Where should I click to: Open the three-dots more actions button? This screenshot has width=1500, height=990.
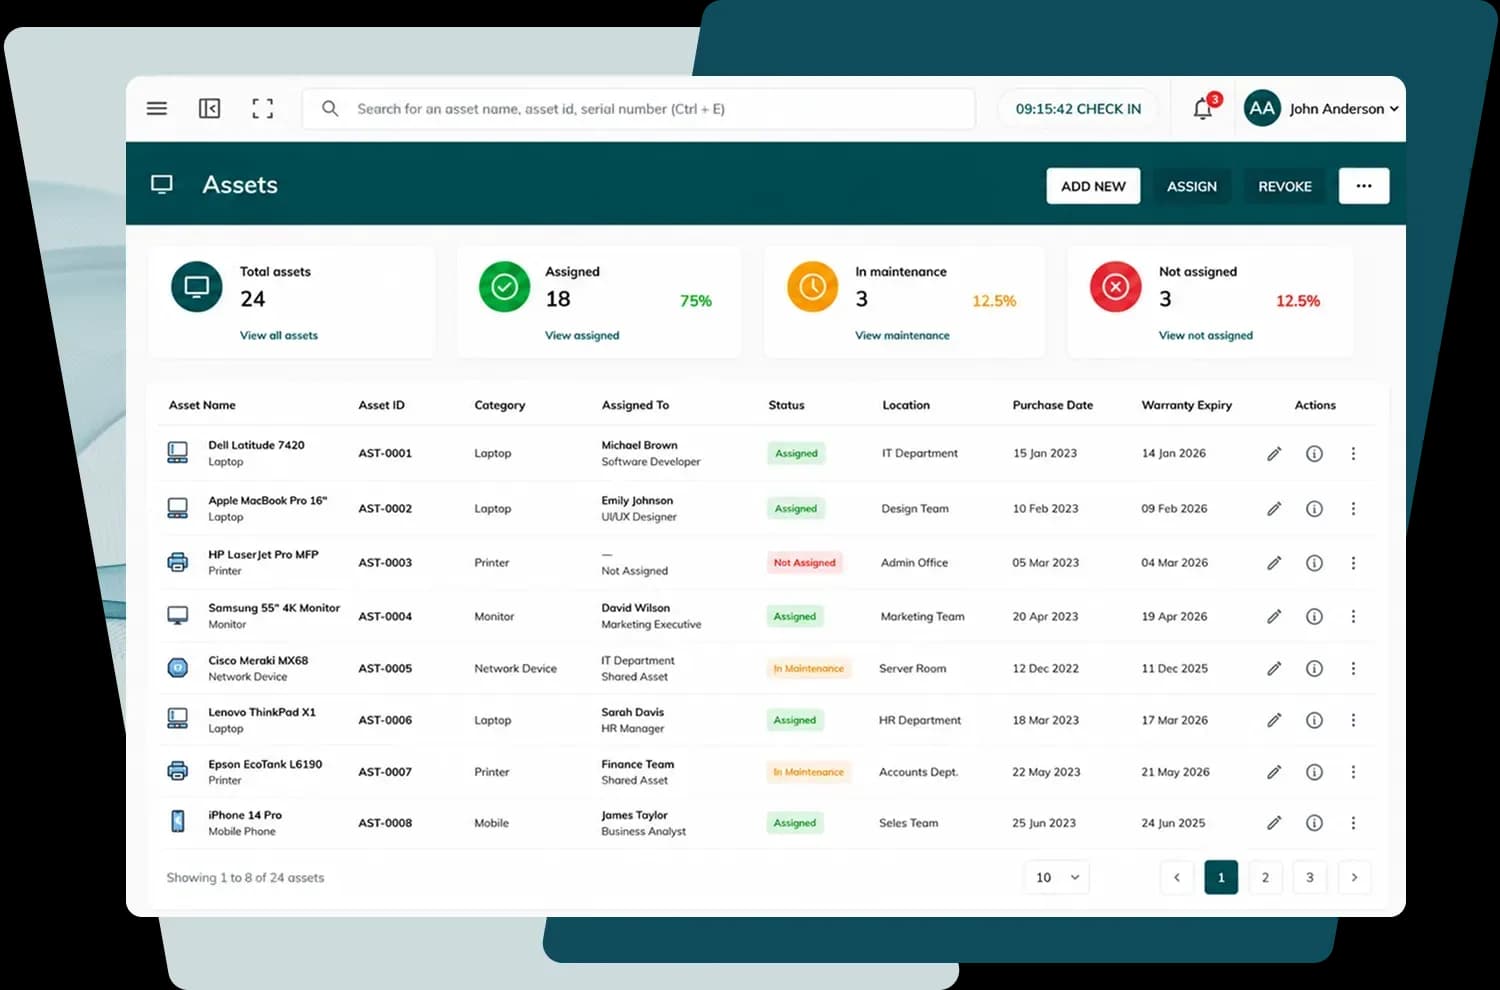pos(1364,186)
